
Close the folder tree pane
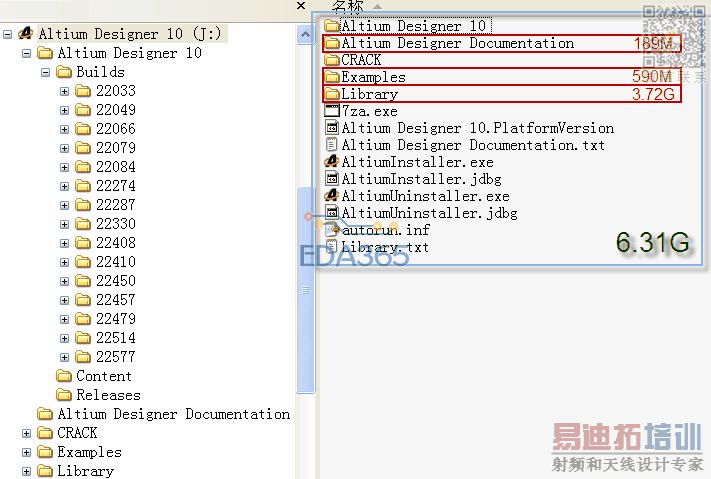(301, 5)
